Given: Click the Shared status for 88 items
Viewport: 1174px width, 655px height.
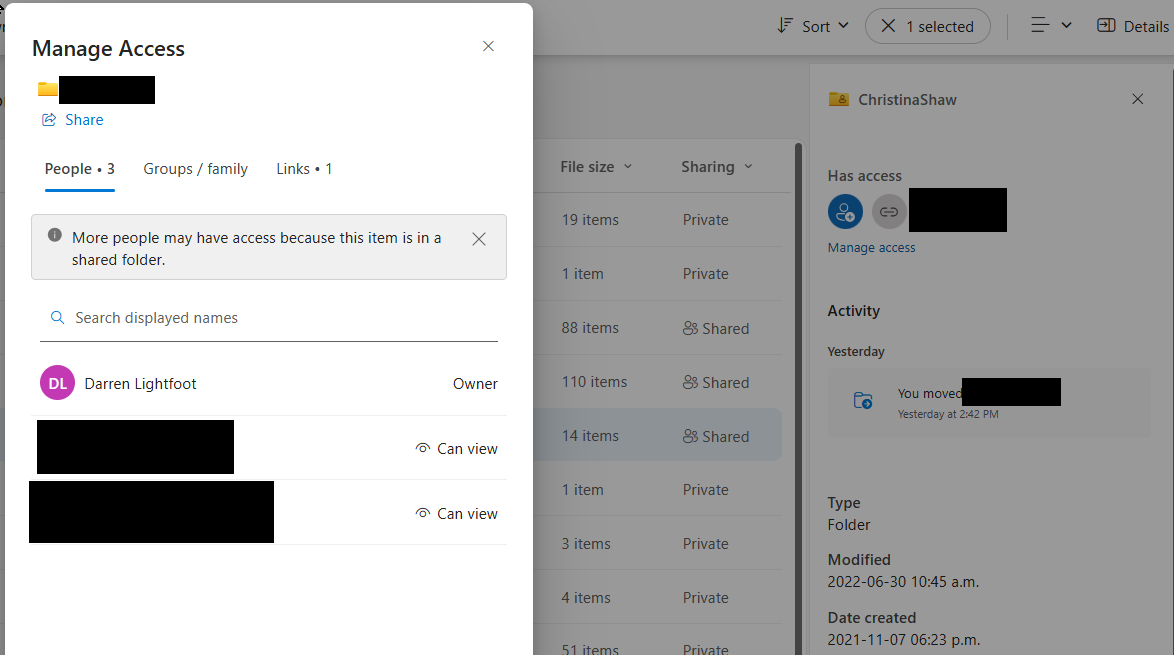Looking at the screenshot, I should [716, 329].
